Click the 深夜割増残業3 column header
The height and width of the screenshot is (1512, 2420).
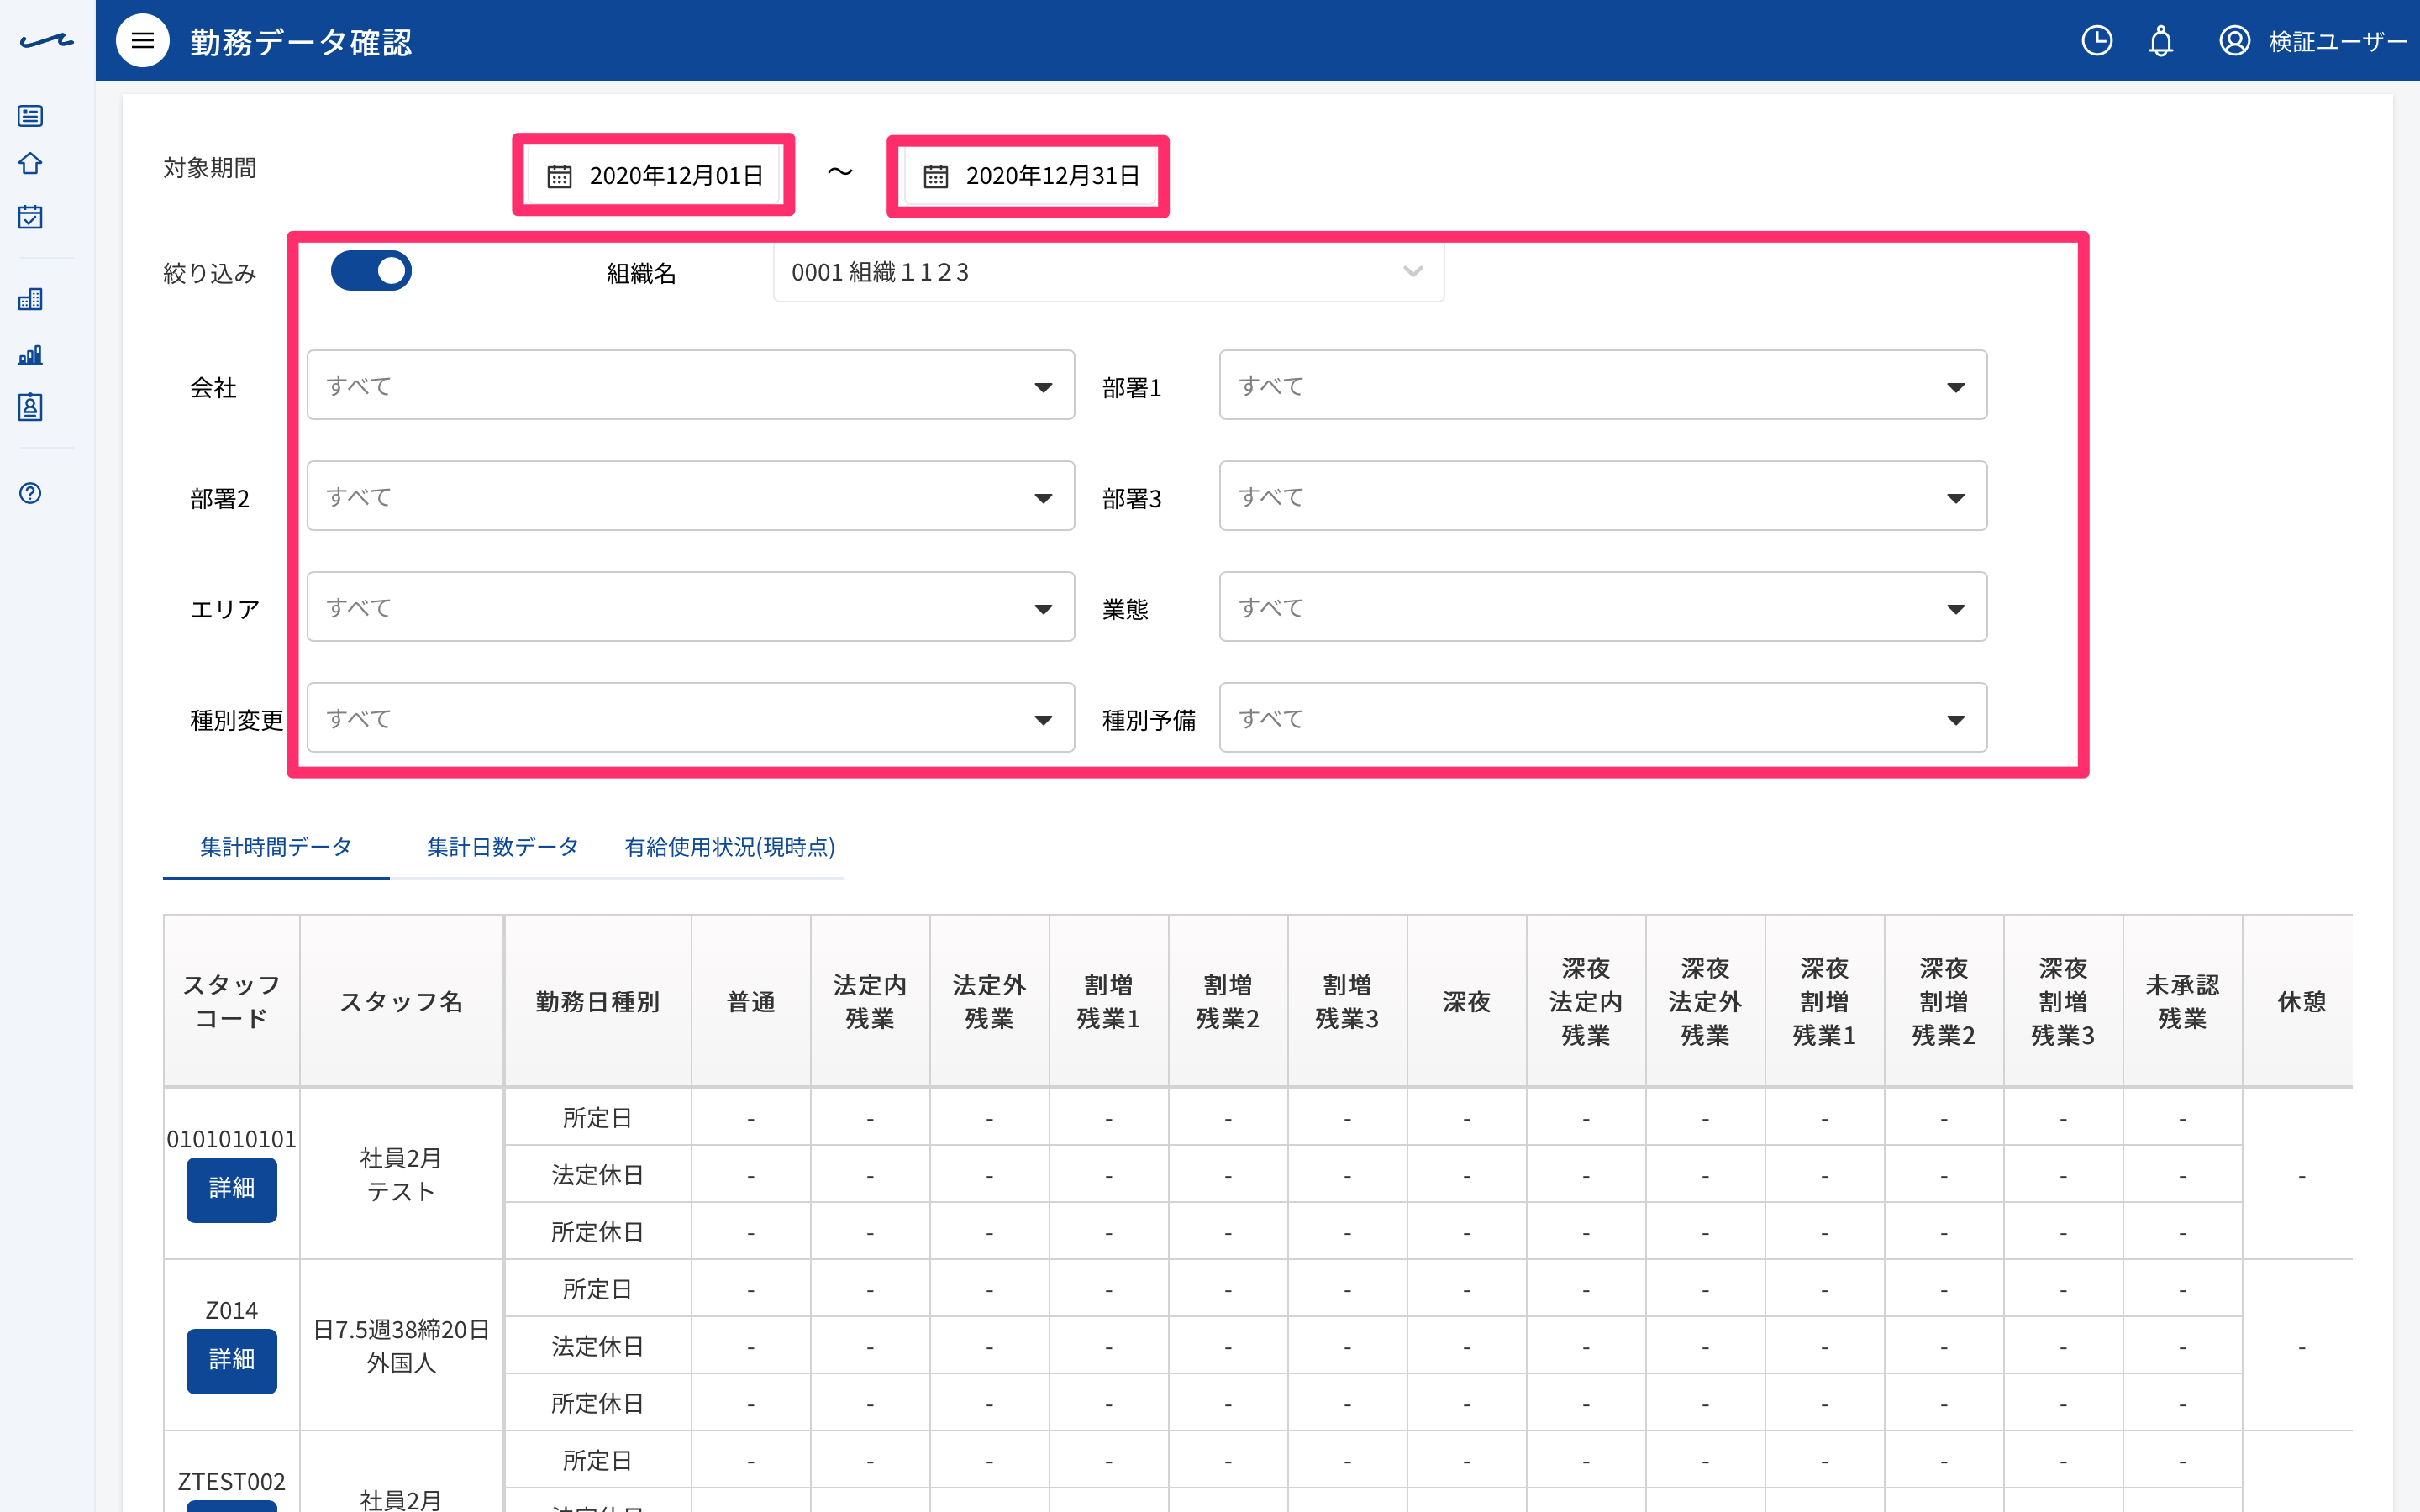2063,1002
